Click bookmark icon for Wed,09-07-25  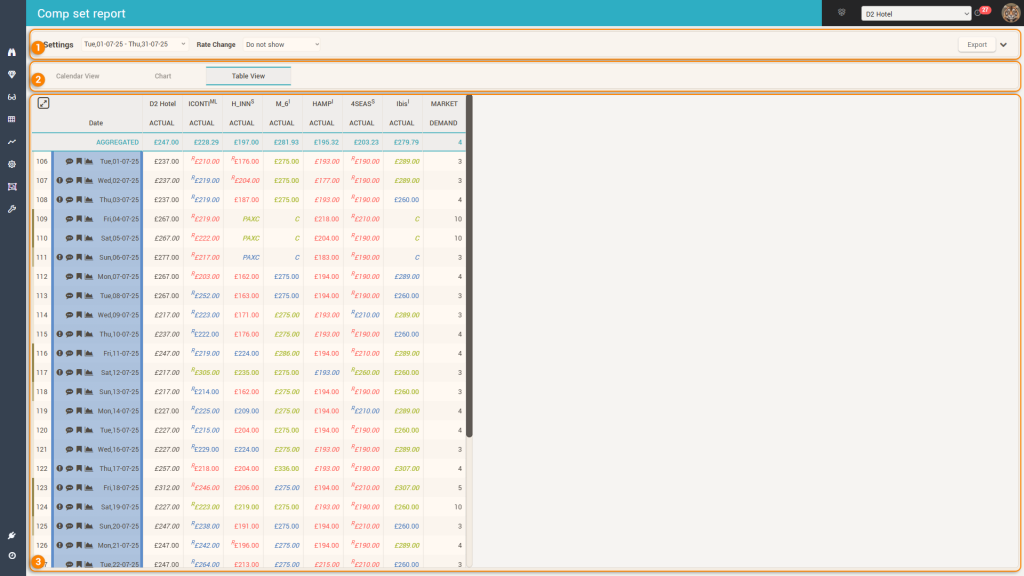point(79,315)
